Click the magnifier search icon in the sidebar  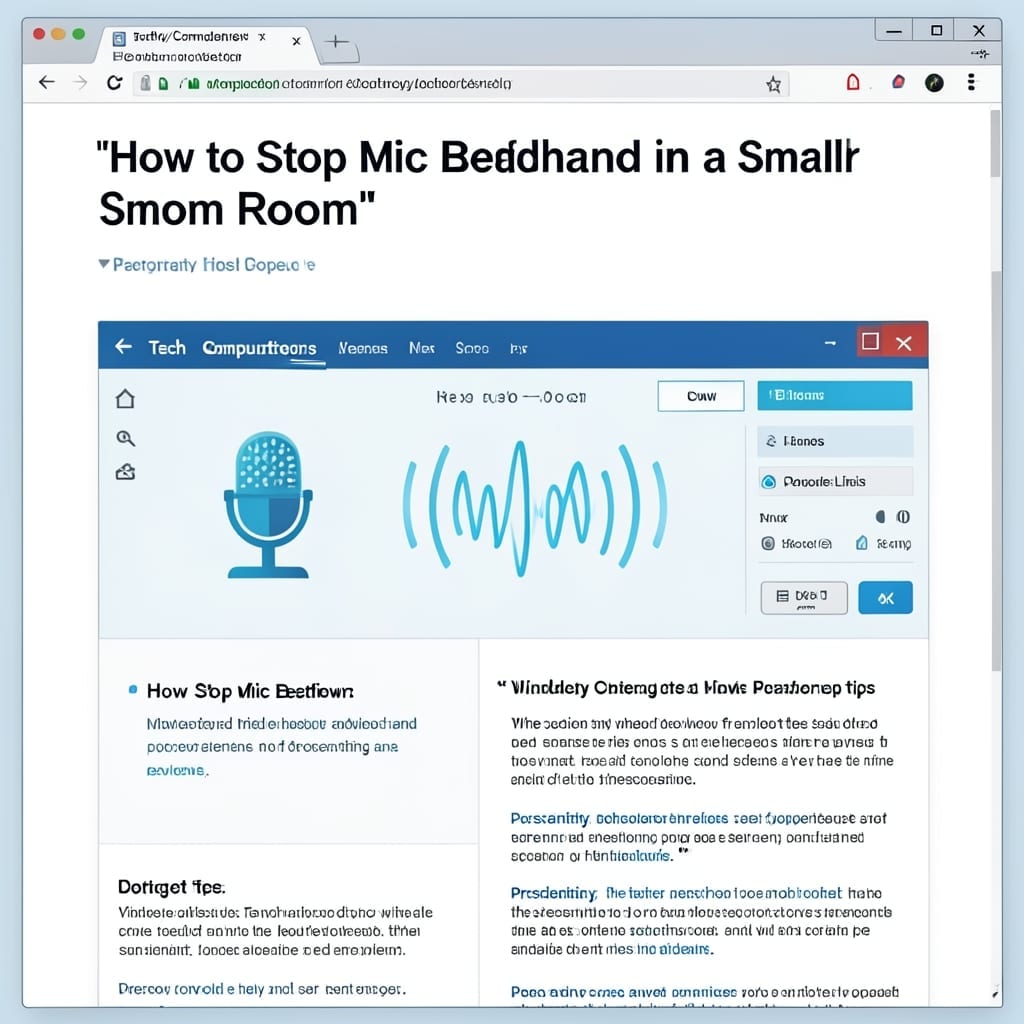pyautogui.click(x=125, y=438)
